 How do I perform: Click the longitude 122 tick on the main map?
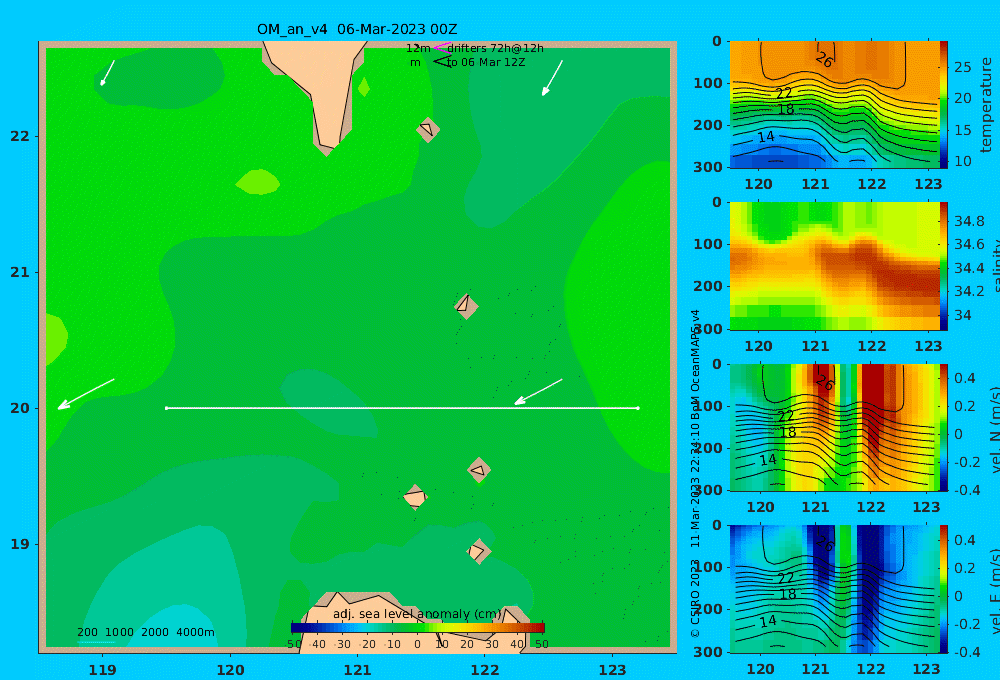(x=485, y=670)
